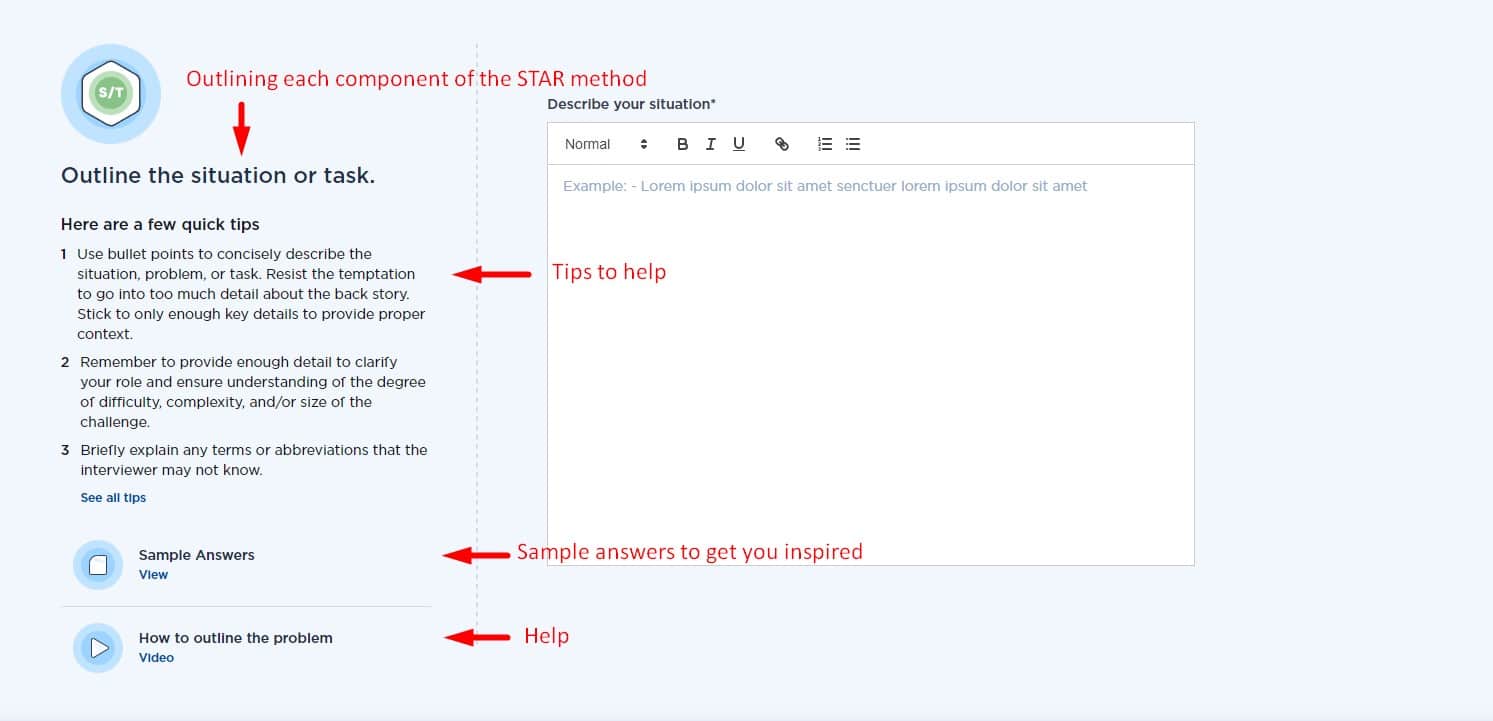Viewport: 1493px width, 721px height.
Task: Select the Sample Answers label
Action: 196,554
